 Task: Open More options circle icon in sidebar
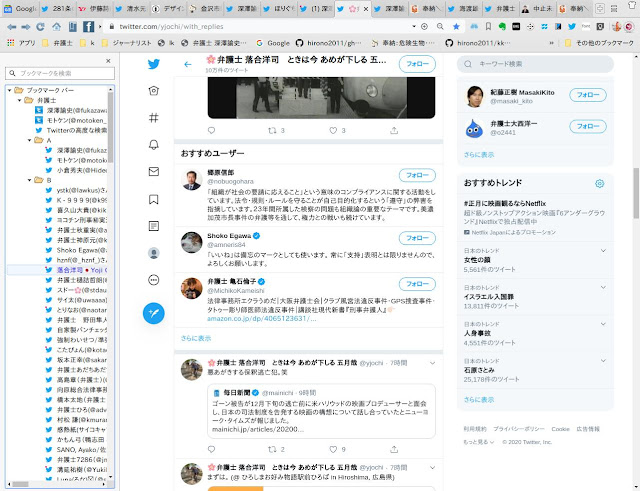click(x=153, y=280)
